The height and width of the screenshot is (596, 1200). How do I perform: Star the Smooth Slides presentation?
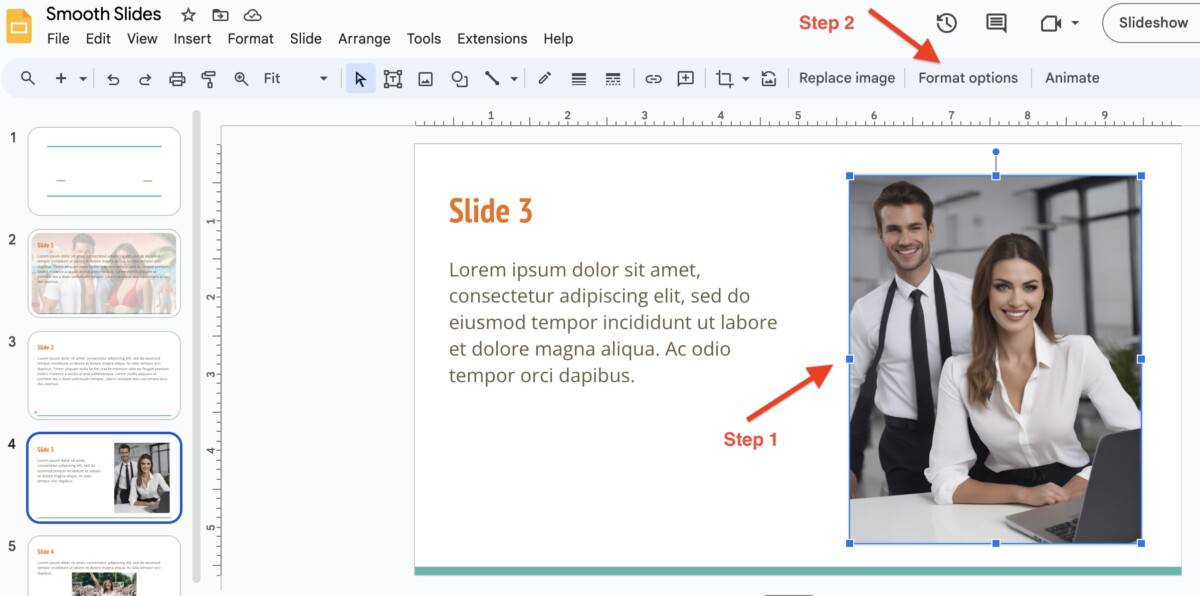coord(188,14)
